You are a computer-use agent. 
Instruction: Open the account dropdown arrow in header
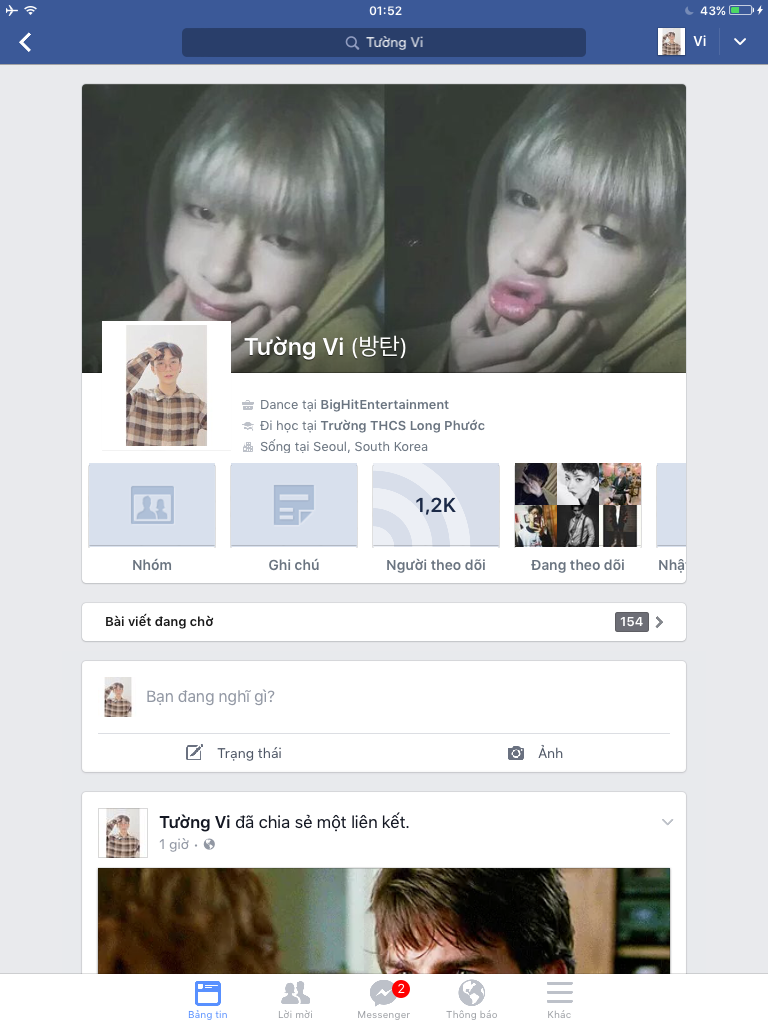740,42
